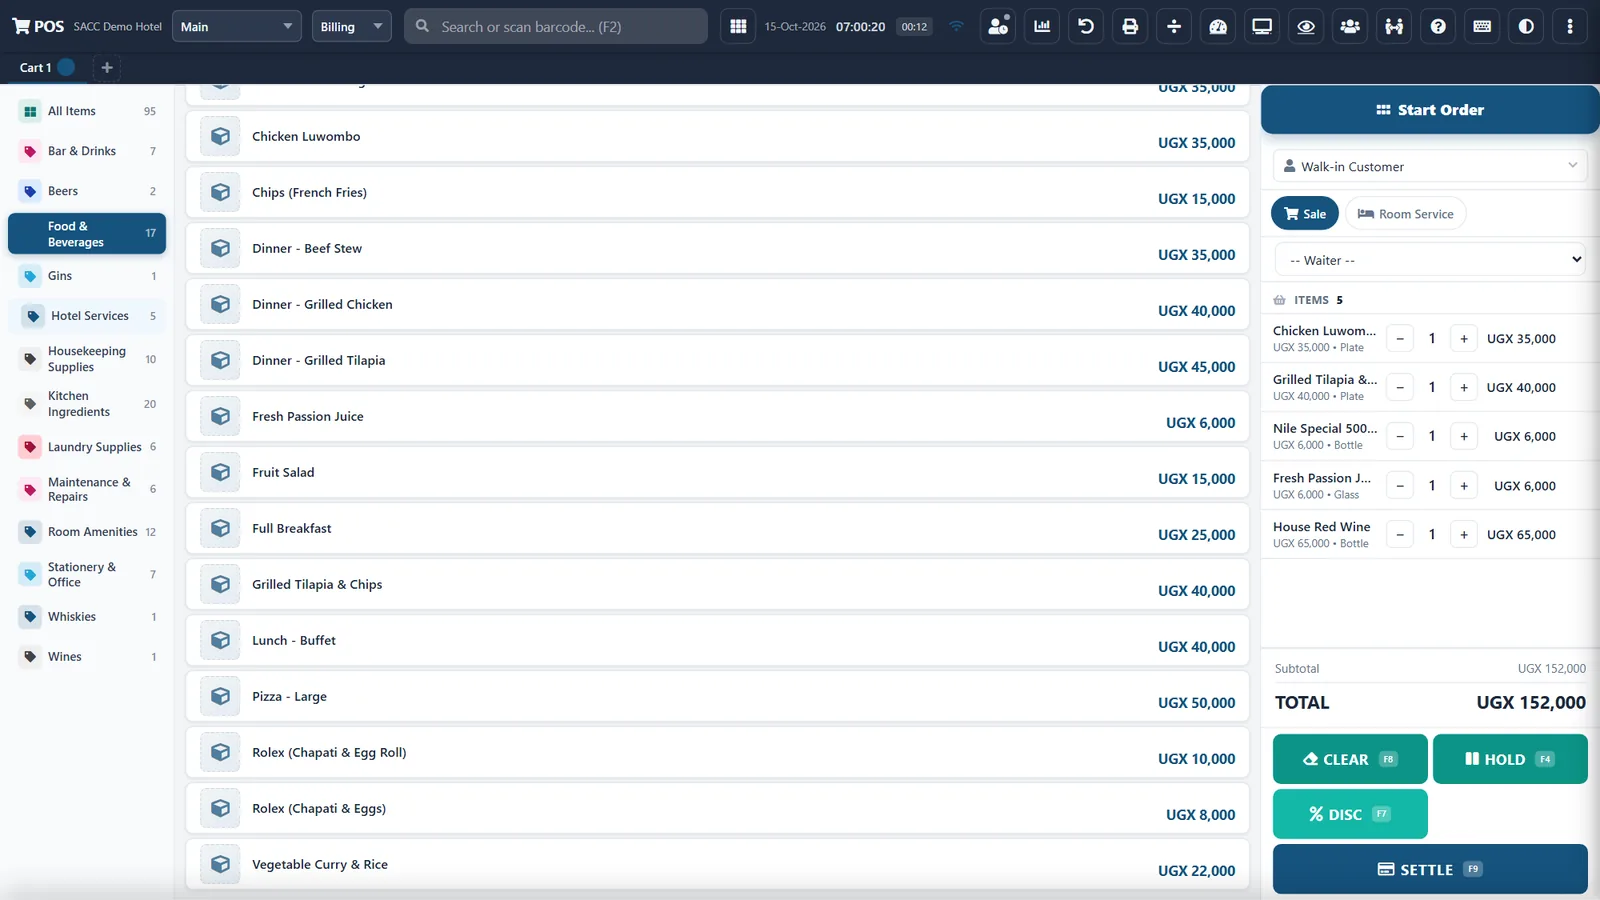Click the Start Order button
The image size is (1600, 900).
pos(1430,110)
